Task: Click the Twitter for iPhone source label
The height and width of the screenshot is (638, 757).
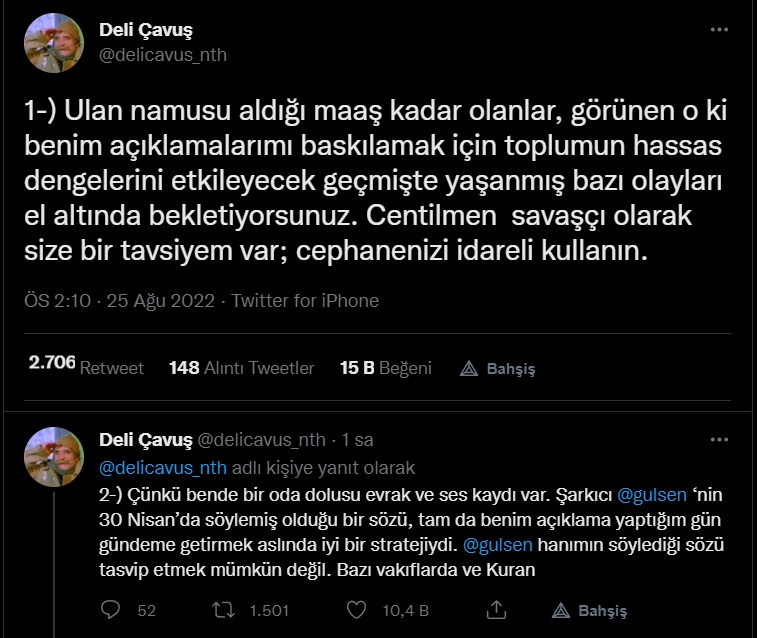Action: [305, 301]
